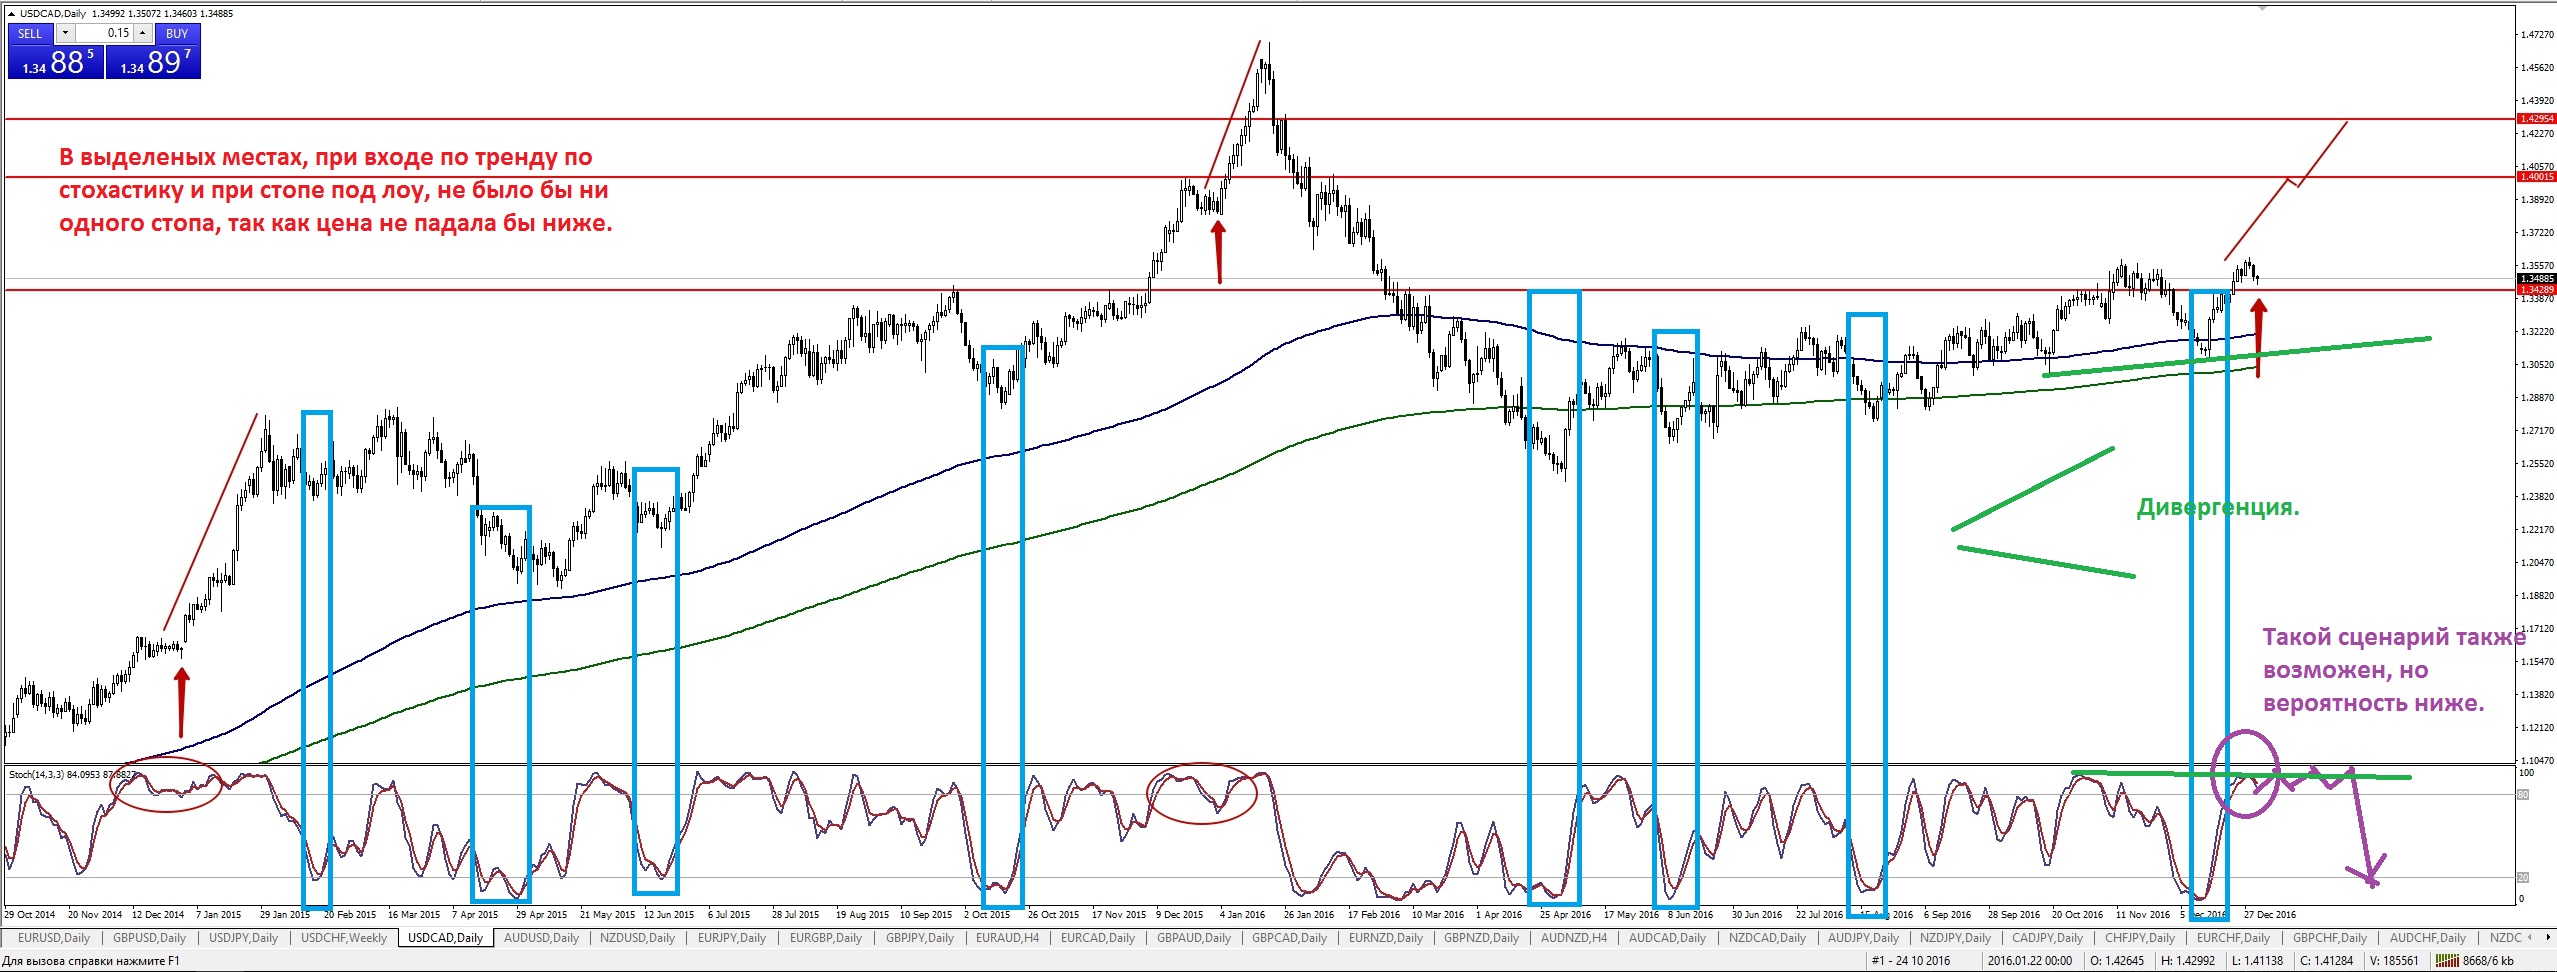Viewport: 2557px width, 972px height.
Task: Switch to the AUDCAD,Daily chart tab
Action: pos(1667,938)
